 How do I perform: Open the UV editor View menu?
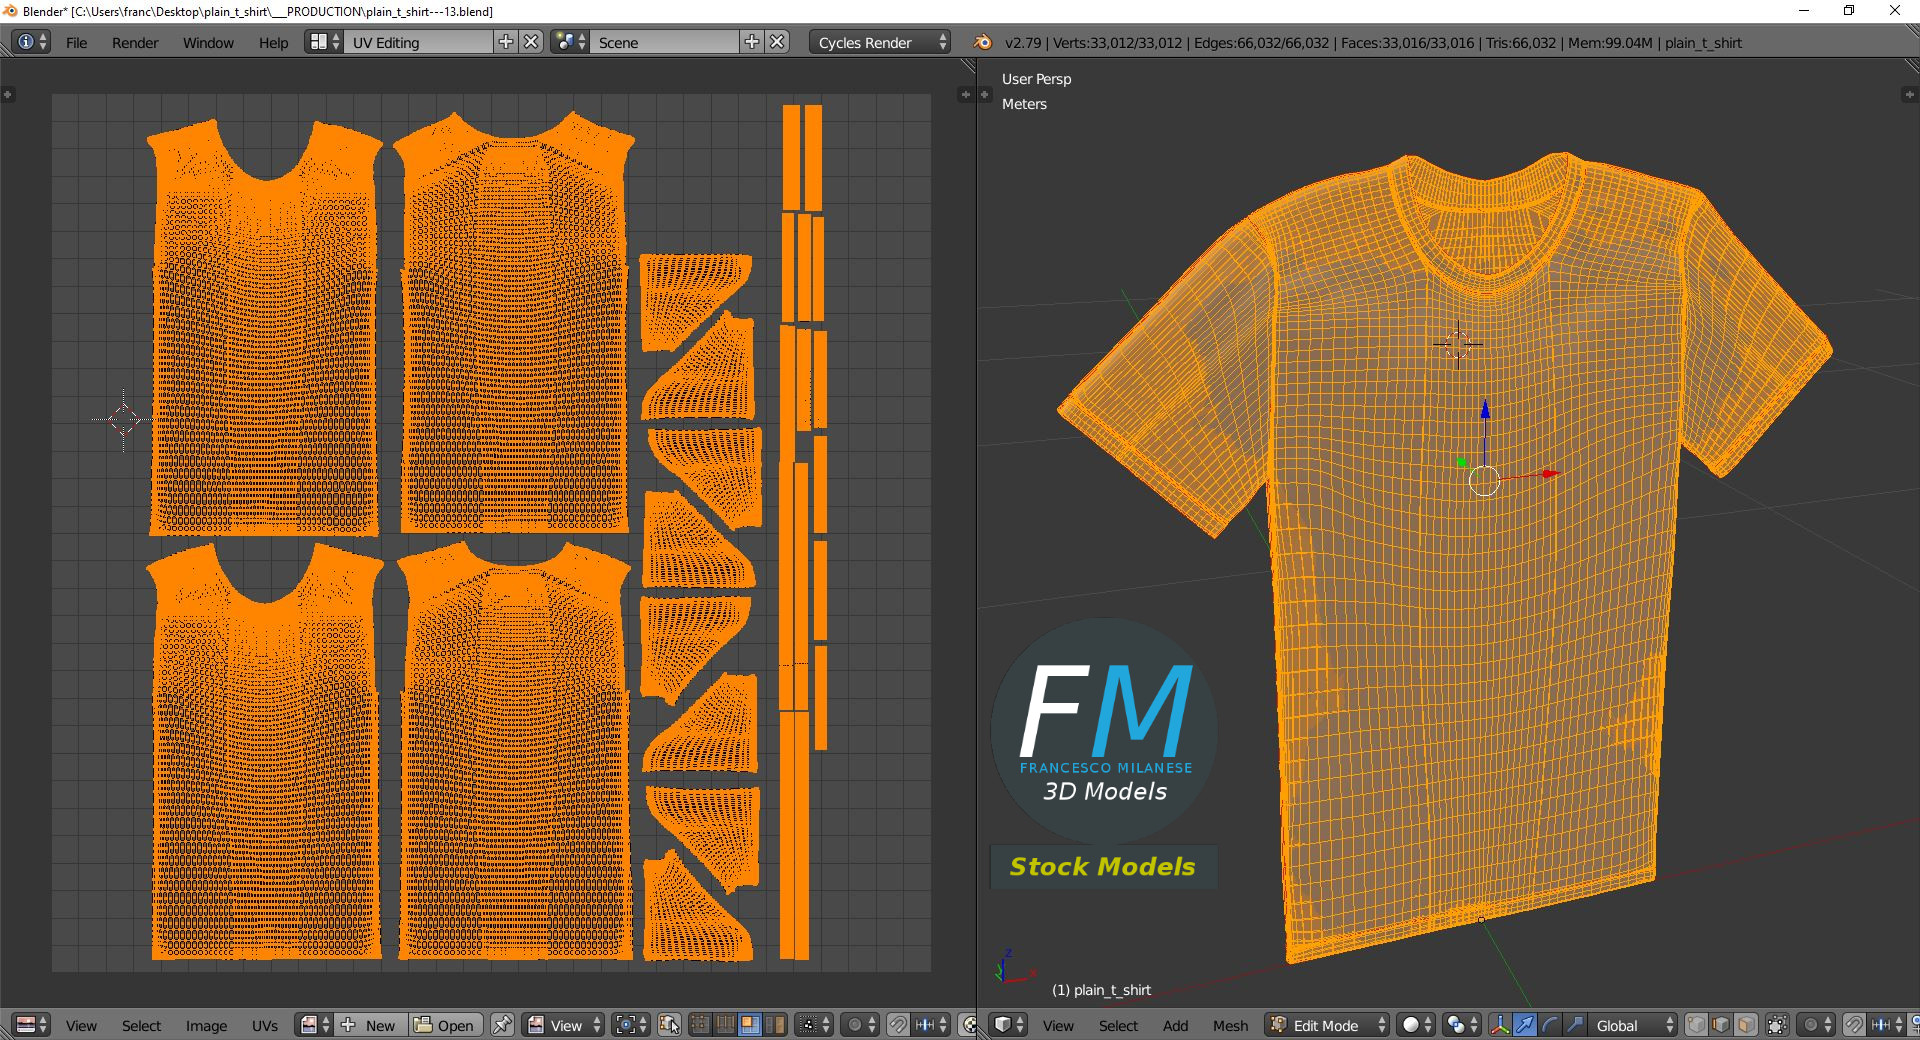(81, 1026)
